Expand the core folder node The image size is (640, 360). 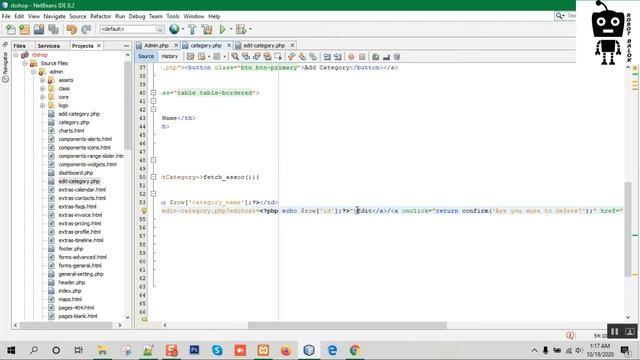coord(42,97)
